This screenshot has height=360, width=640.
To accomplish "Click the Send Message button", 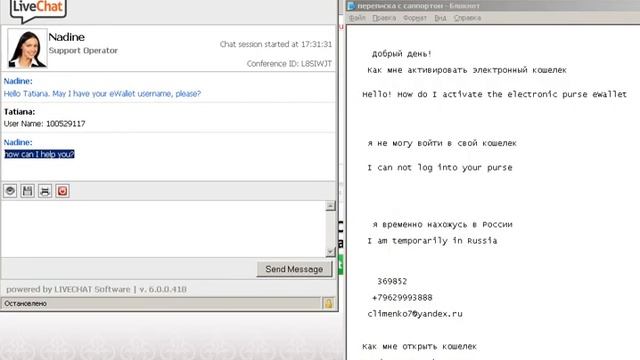I will 294,269.
